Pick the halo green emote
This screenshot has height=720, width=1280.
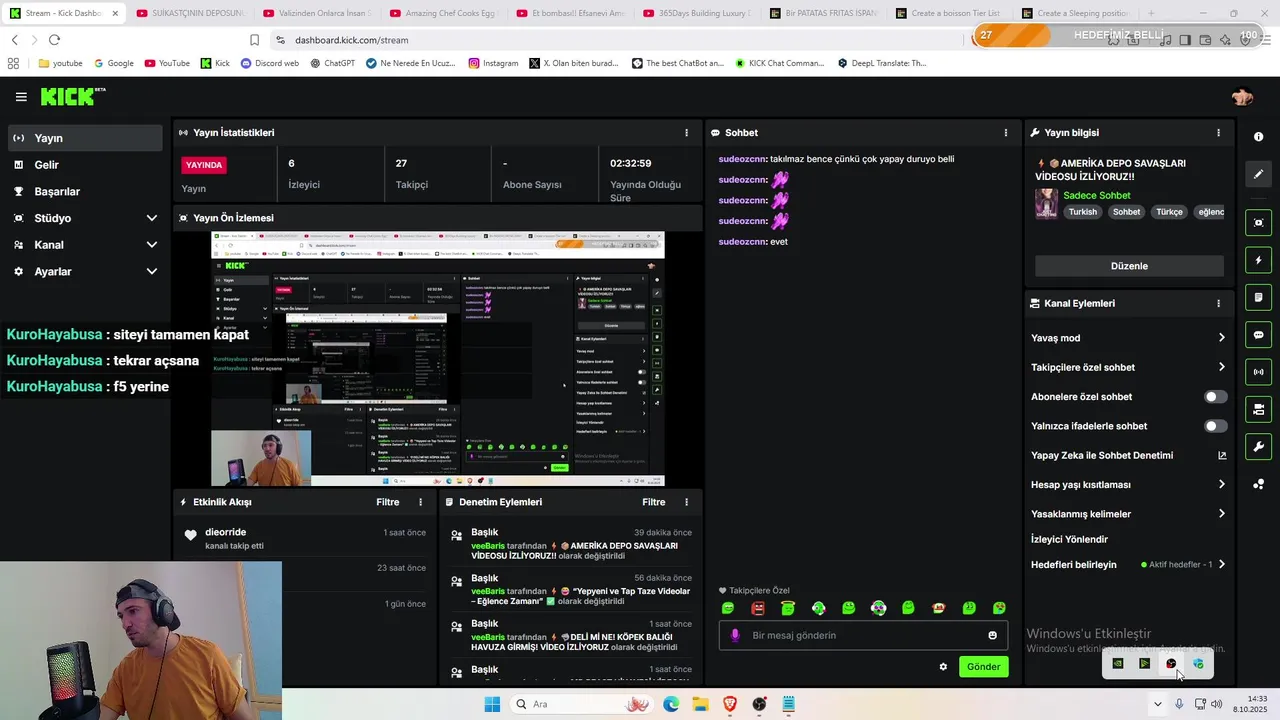[788, 608]
